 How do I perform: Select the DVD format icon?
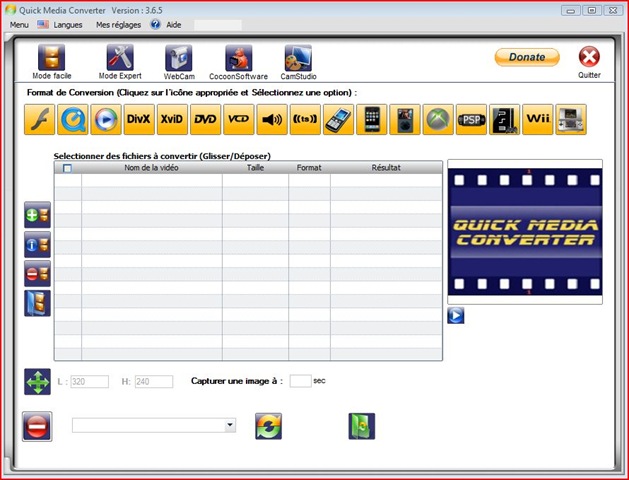pyautogui.click(x=205, y=119)
